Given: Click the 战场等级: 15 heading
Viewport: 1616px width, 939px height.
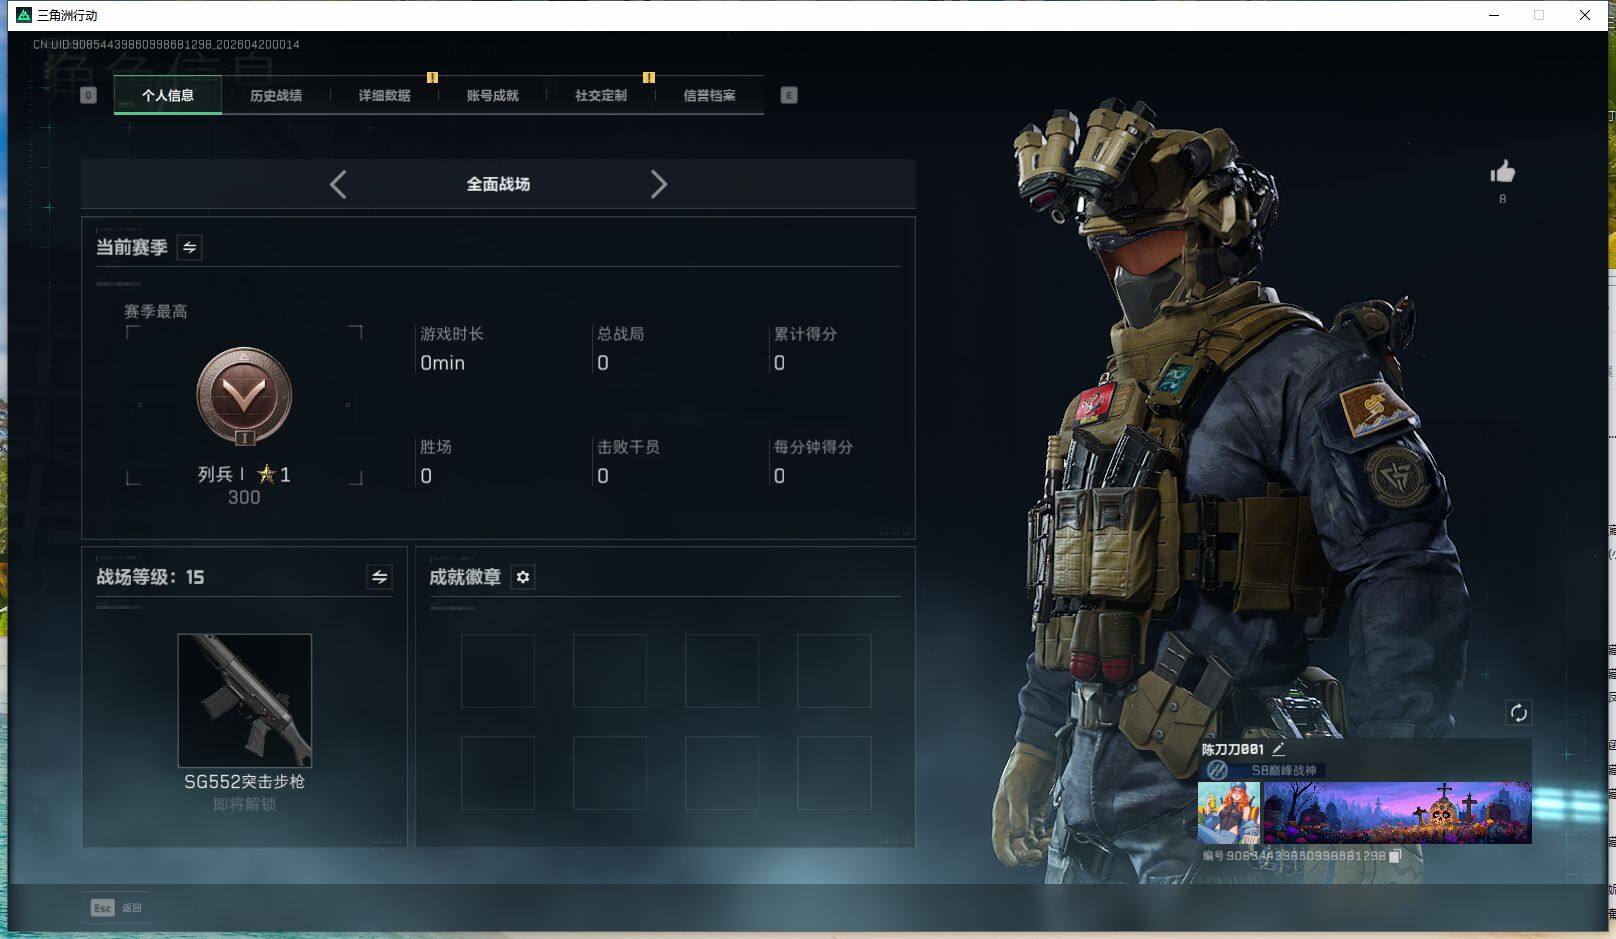Looking at the screenshot, I should pyautogui.click(x=150, y=577).
